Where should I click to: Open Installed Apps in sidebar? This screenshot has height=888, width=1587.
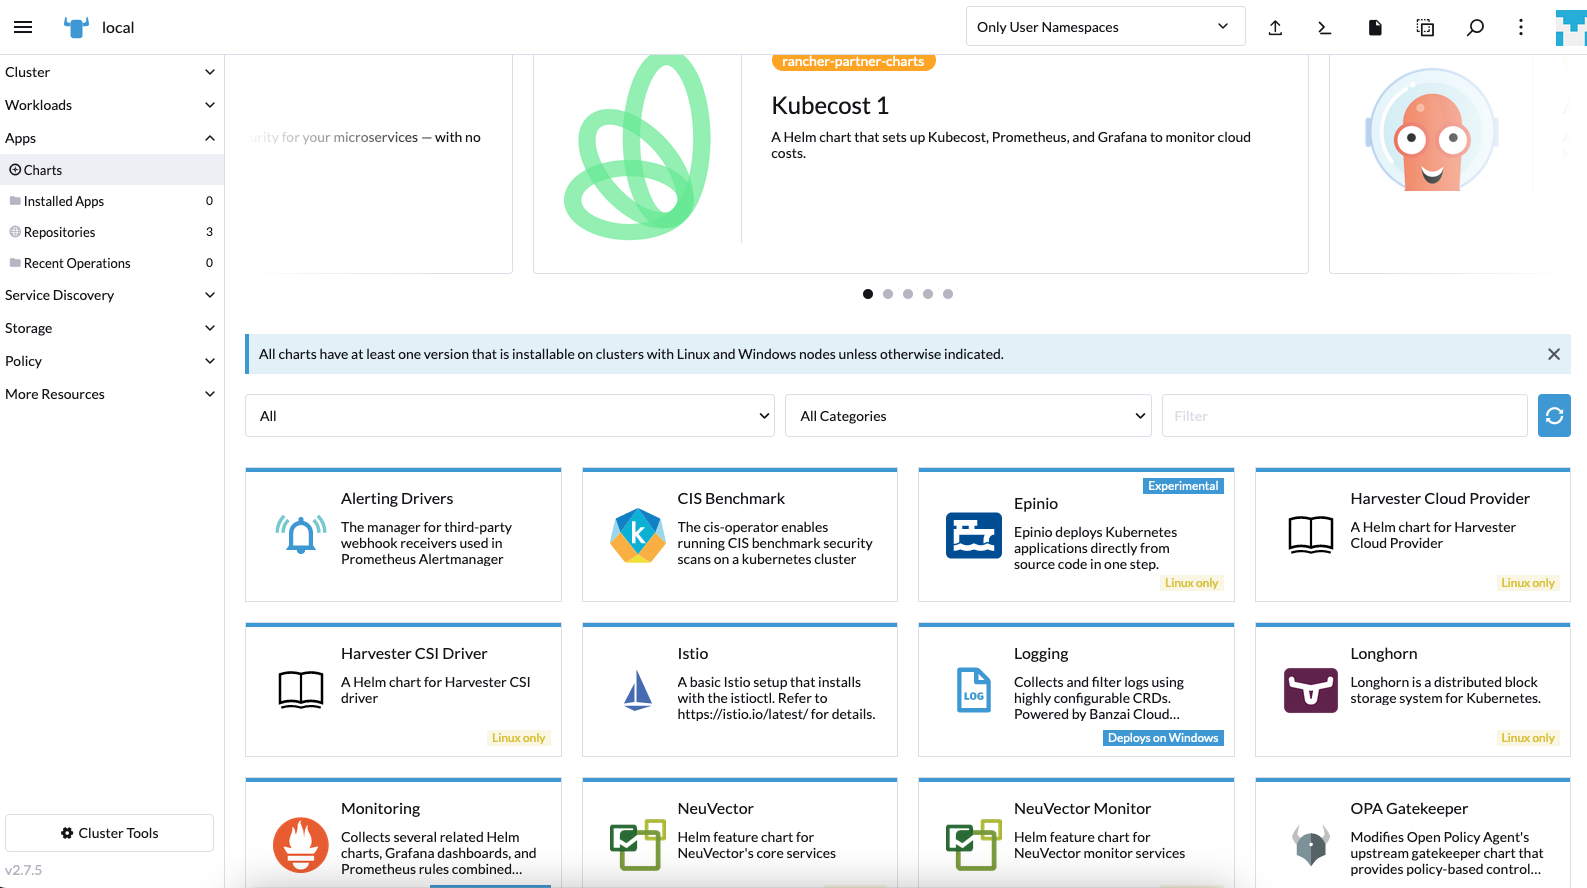[x=112, y=201]
